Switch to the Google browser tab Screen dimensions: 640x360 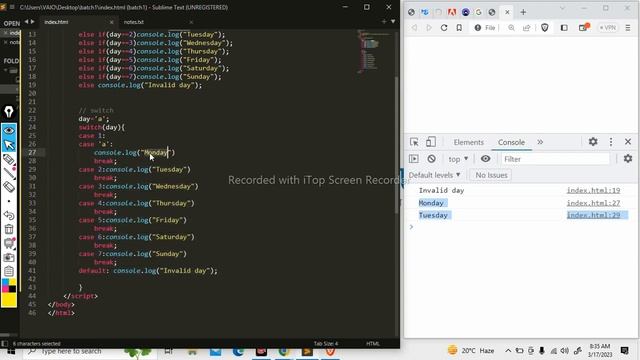[x=478, y=12]
